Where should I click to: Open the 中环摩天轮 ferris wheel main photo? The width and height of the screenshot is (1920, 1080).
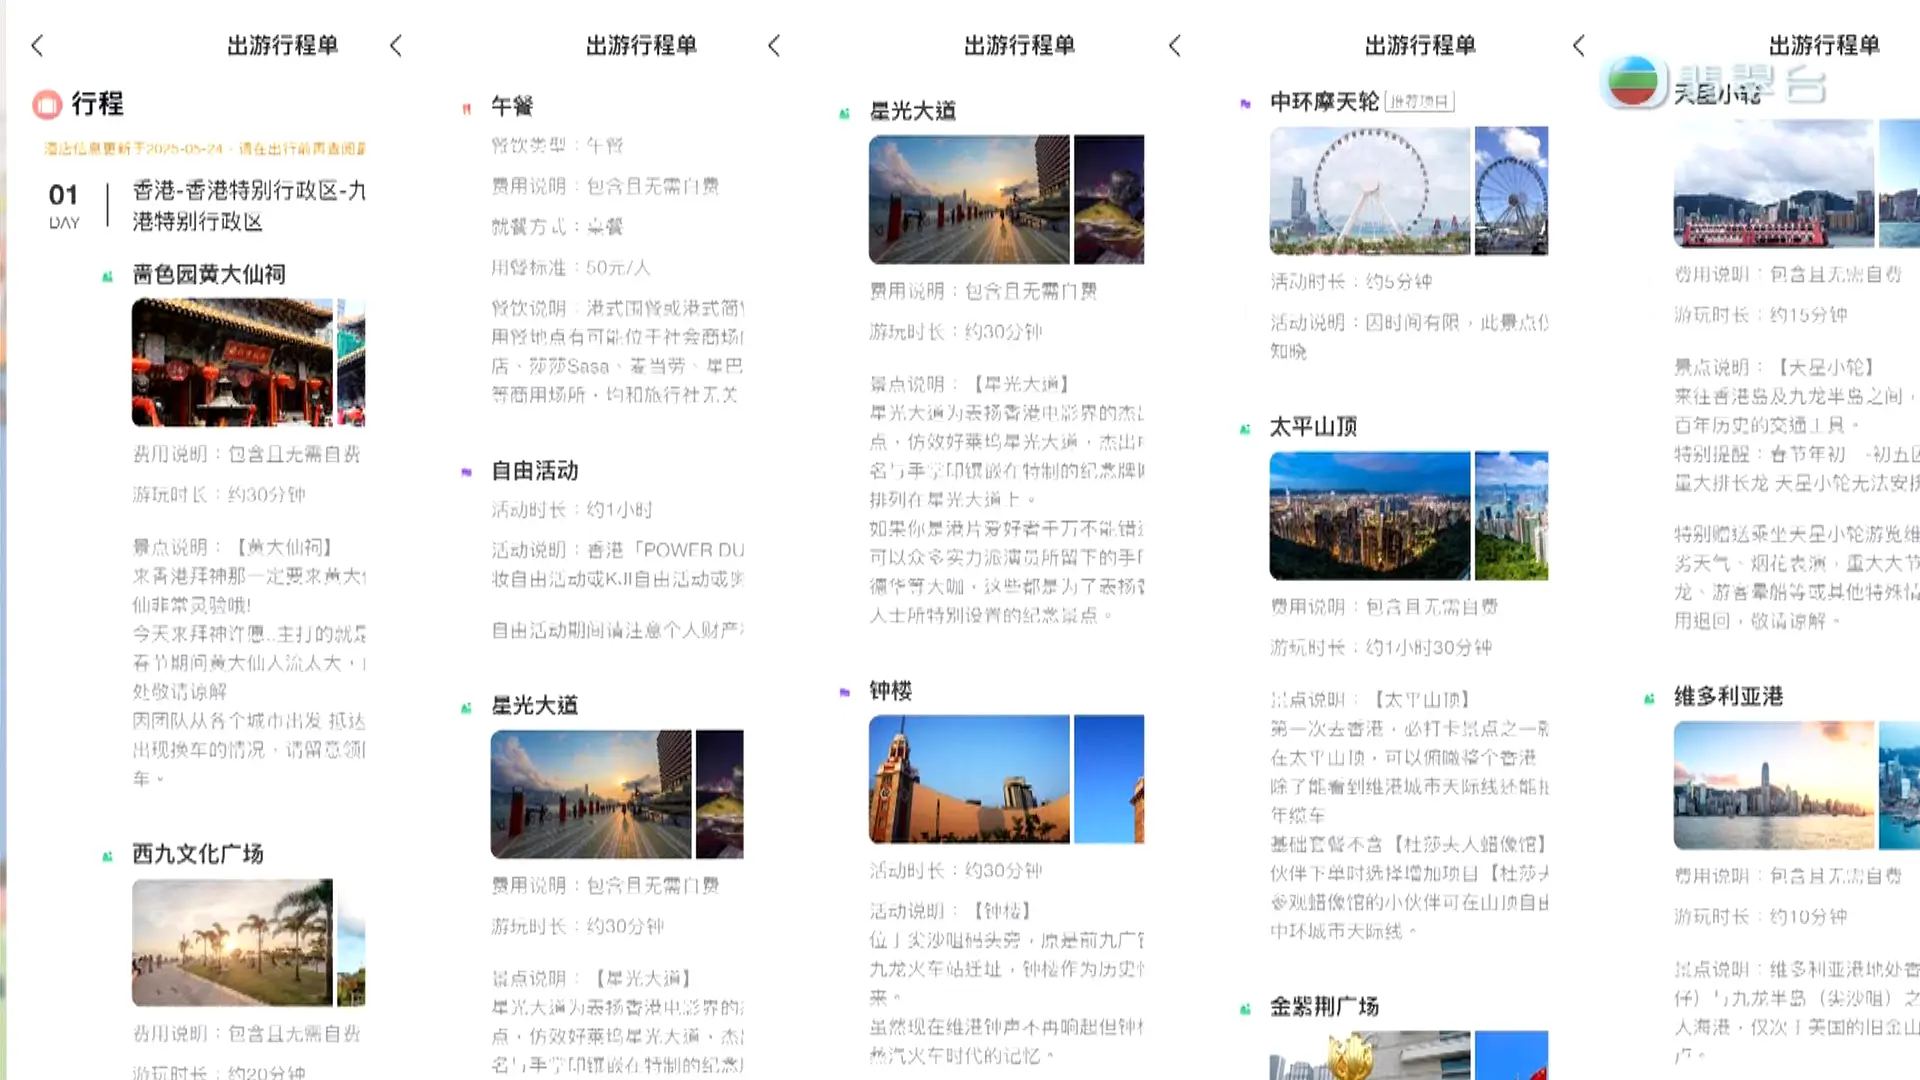coord(1370,190)
